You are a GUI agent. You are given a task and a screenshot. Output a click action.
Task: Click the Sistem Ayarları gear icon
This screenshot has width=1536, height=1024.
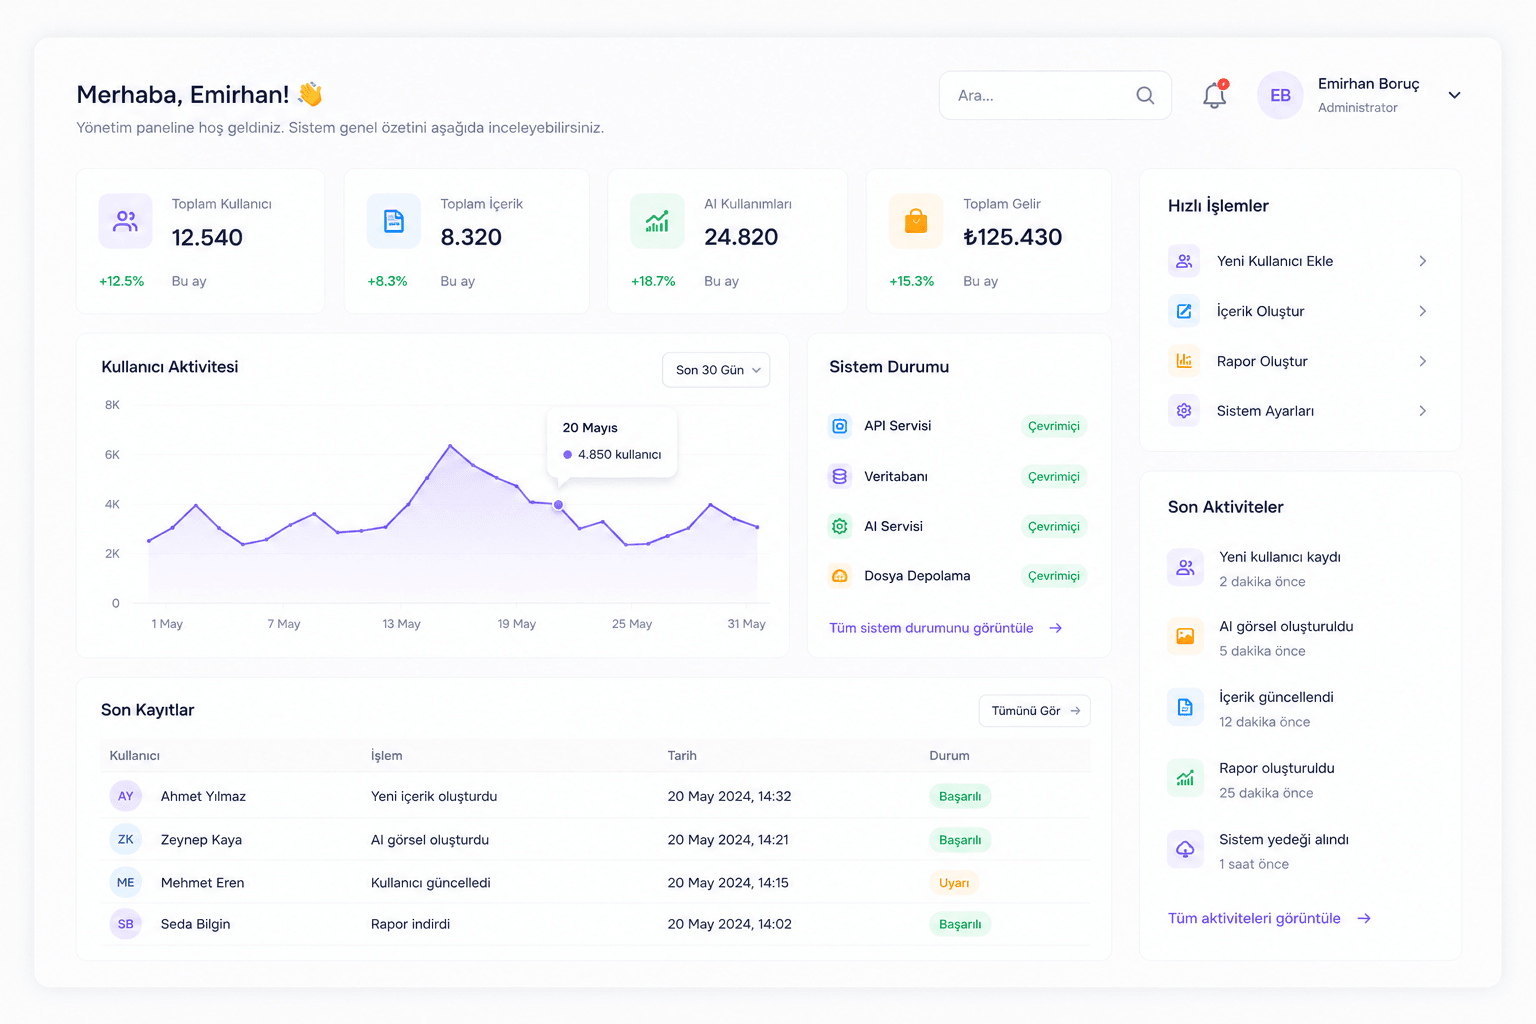pos(1184,411)
